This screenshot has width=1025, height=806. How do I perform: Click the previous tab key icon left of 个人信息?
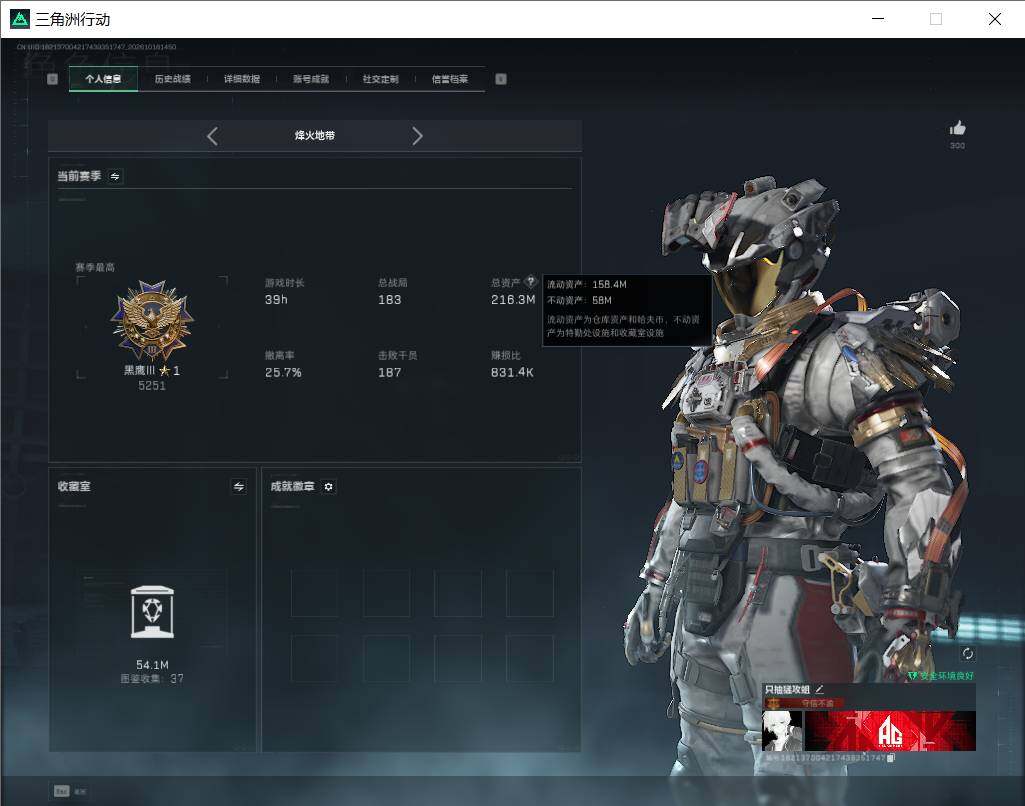click(53, 79)
